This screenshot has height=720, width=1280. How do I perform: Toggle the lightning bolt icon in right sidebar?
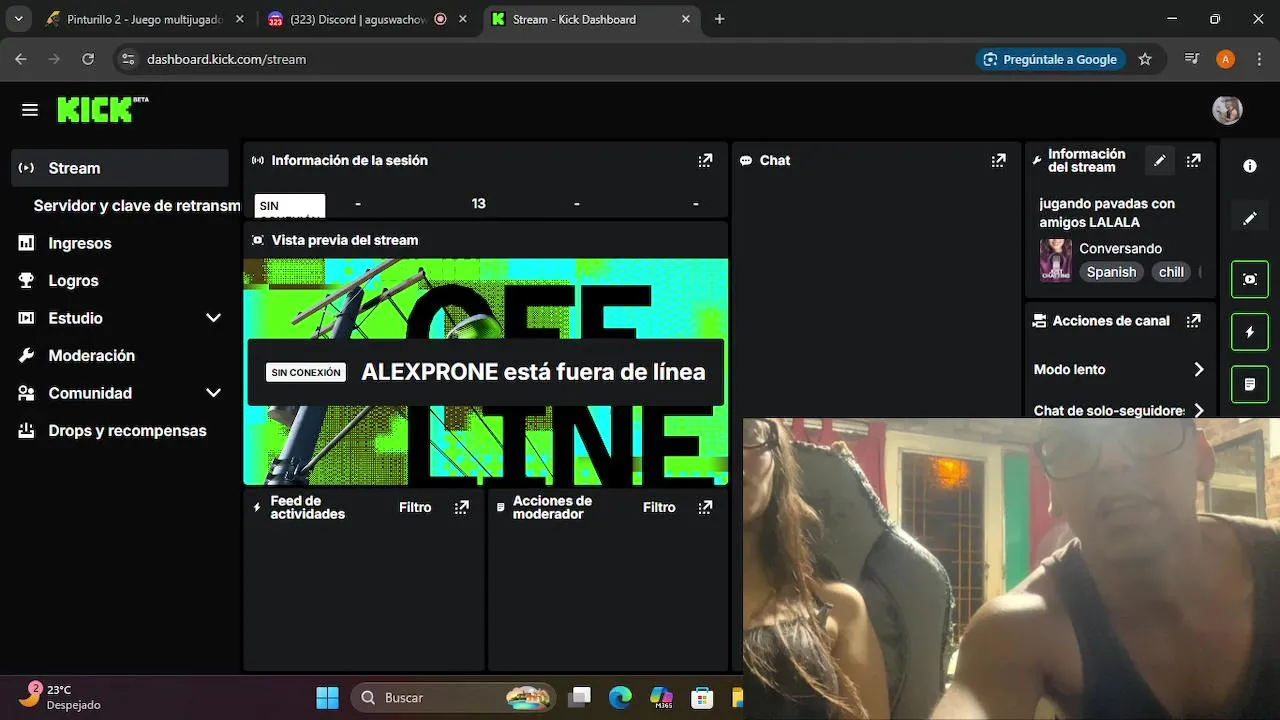tap(1250, 332)
